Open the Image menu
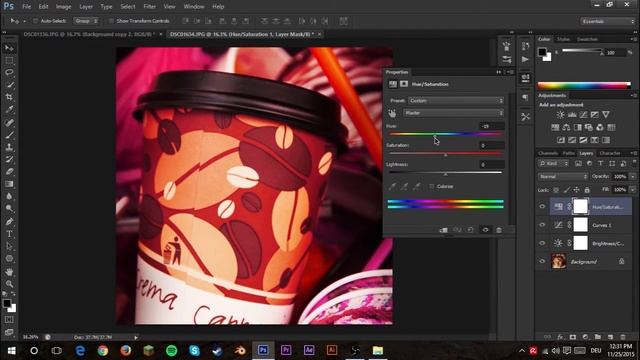The height and width of the screenshot is (360, 640). 63,7
